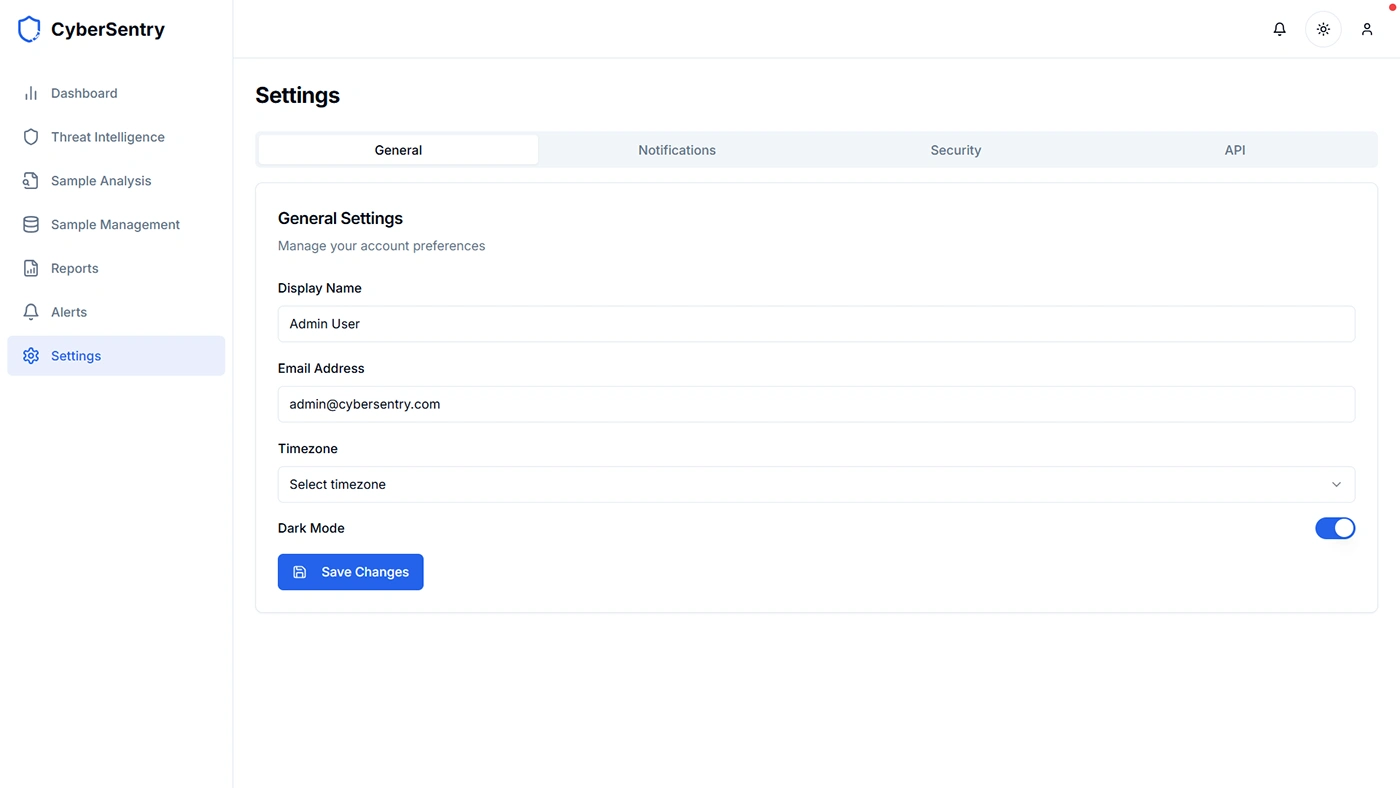Screen dimensions: 1400x788
Task: Turn off the Dark Mode switch
Action: coord(1335,528)
